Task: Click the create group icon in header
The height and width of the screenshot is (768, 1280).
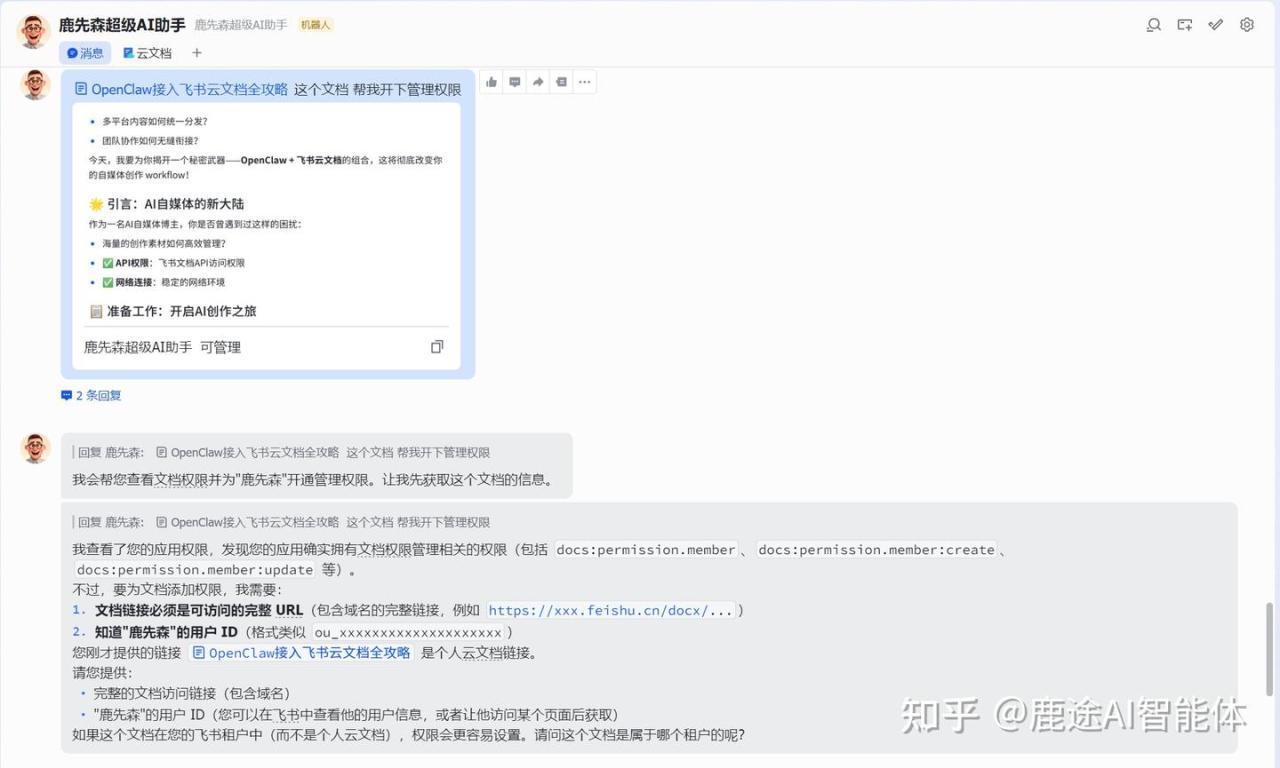Action: click(x=1185, y=25)
